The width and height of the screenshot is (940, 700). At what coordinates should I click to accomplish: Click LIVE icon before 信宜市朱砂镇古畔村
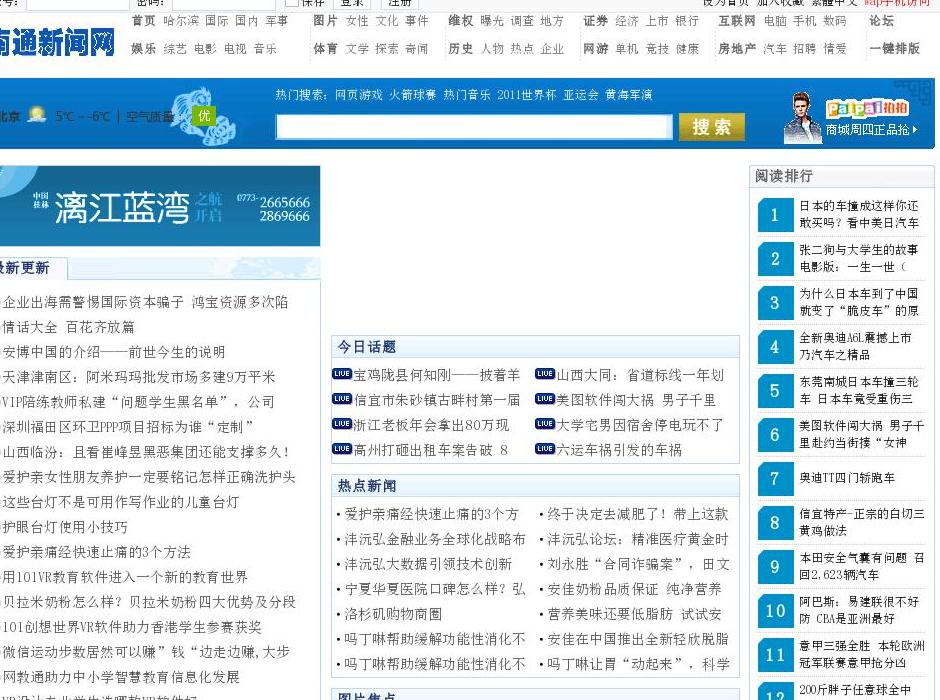[x=342, y=399]
